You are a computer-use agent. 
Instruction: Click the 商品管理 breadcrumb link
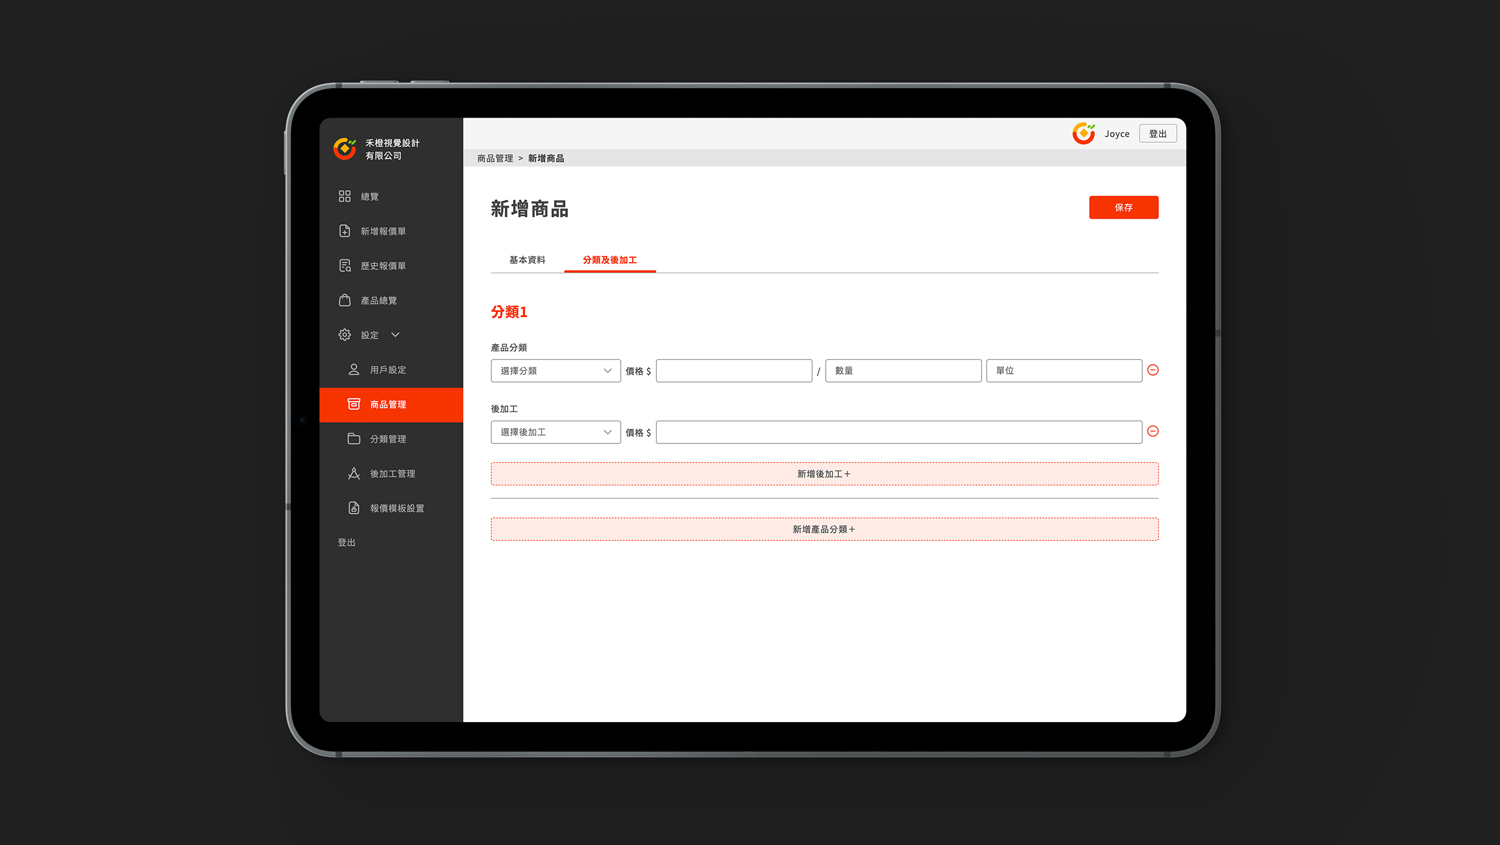[x=494, y=158]
